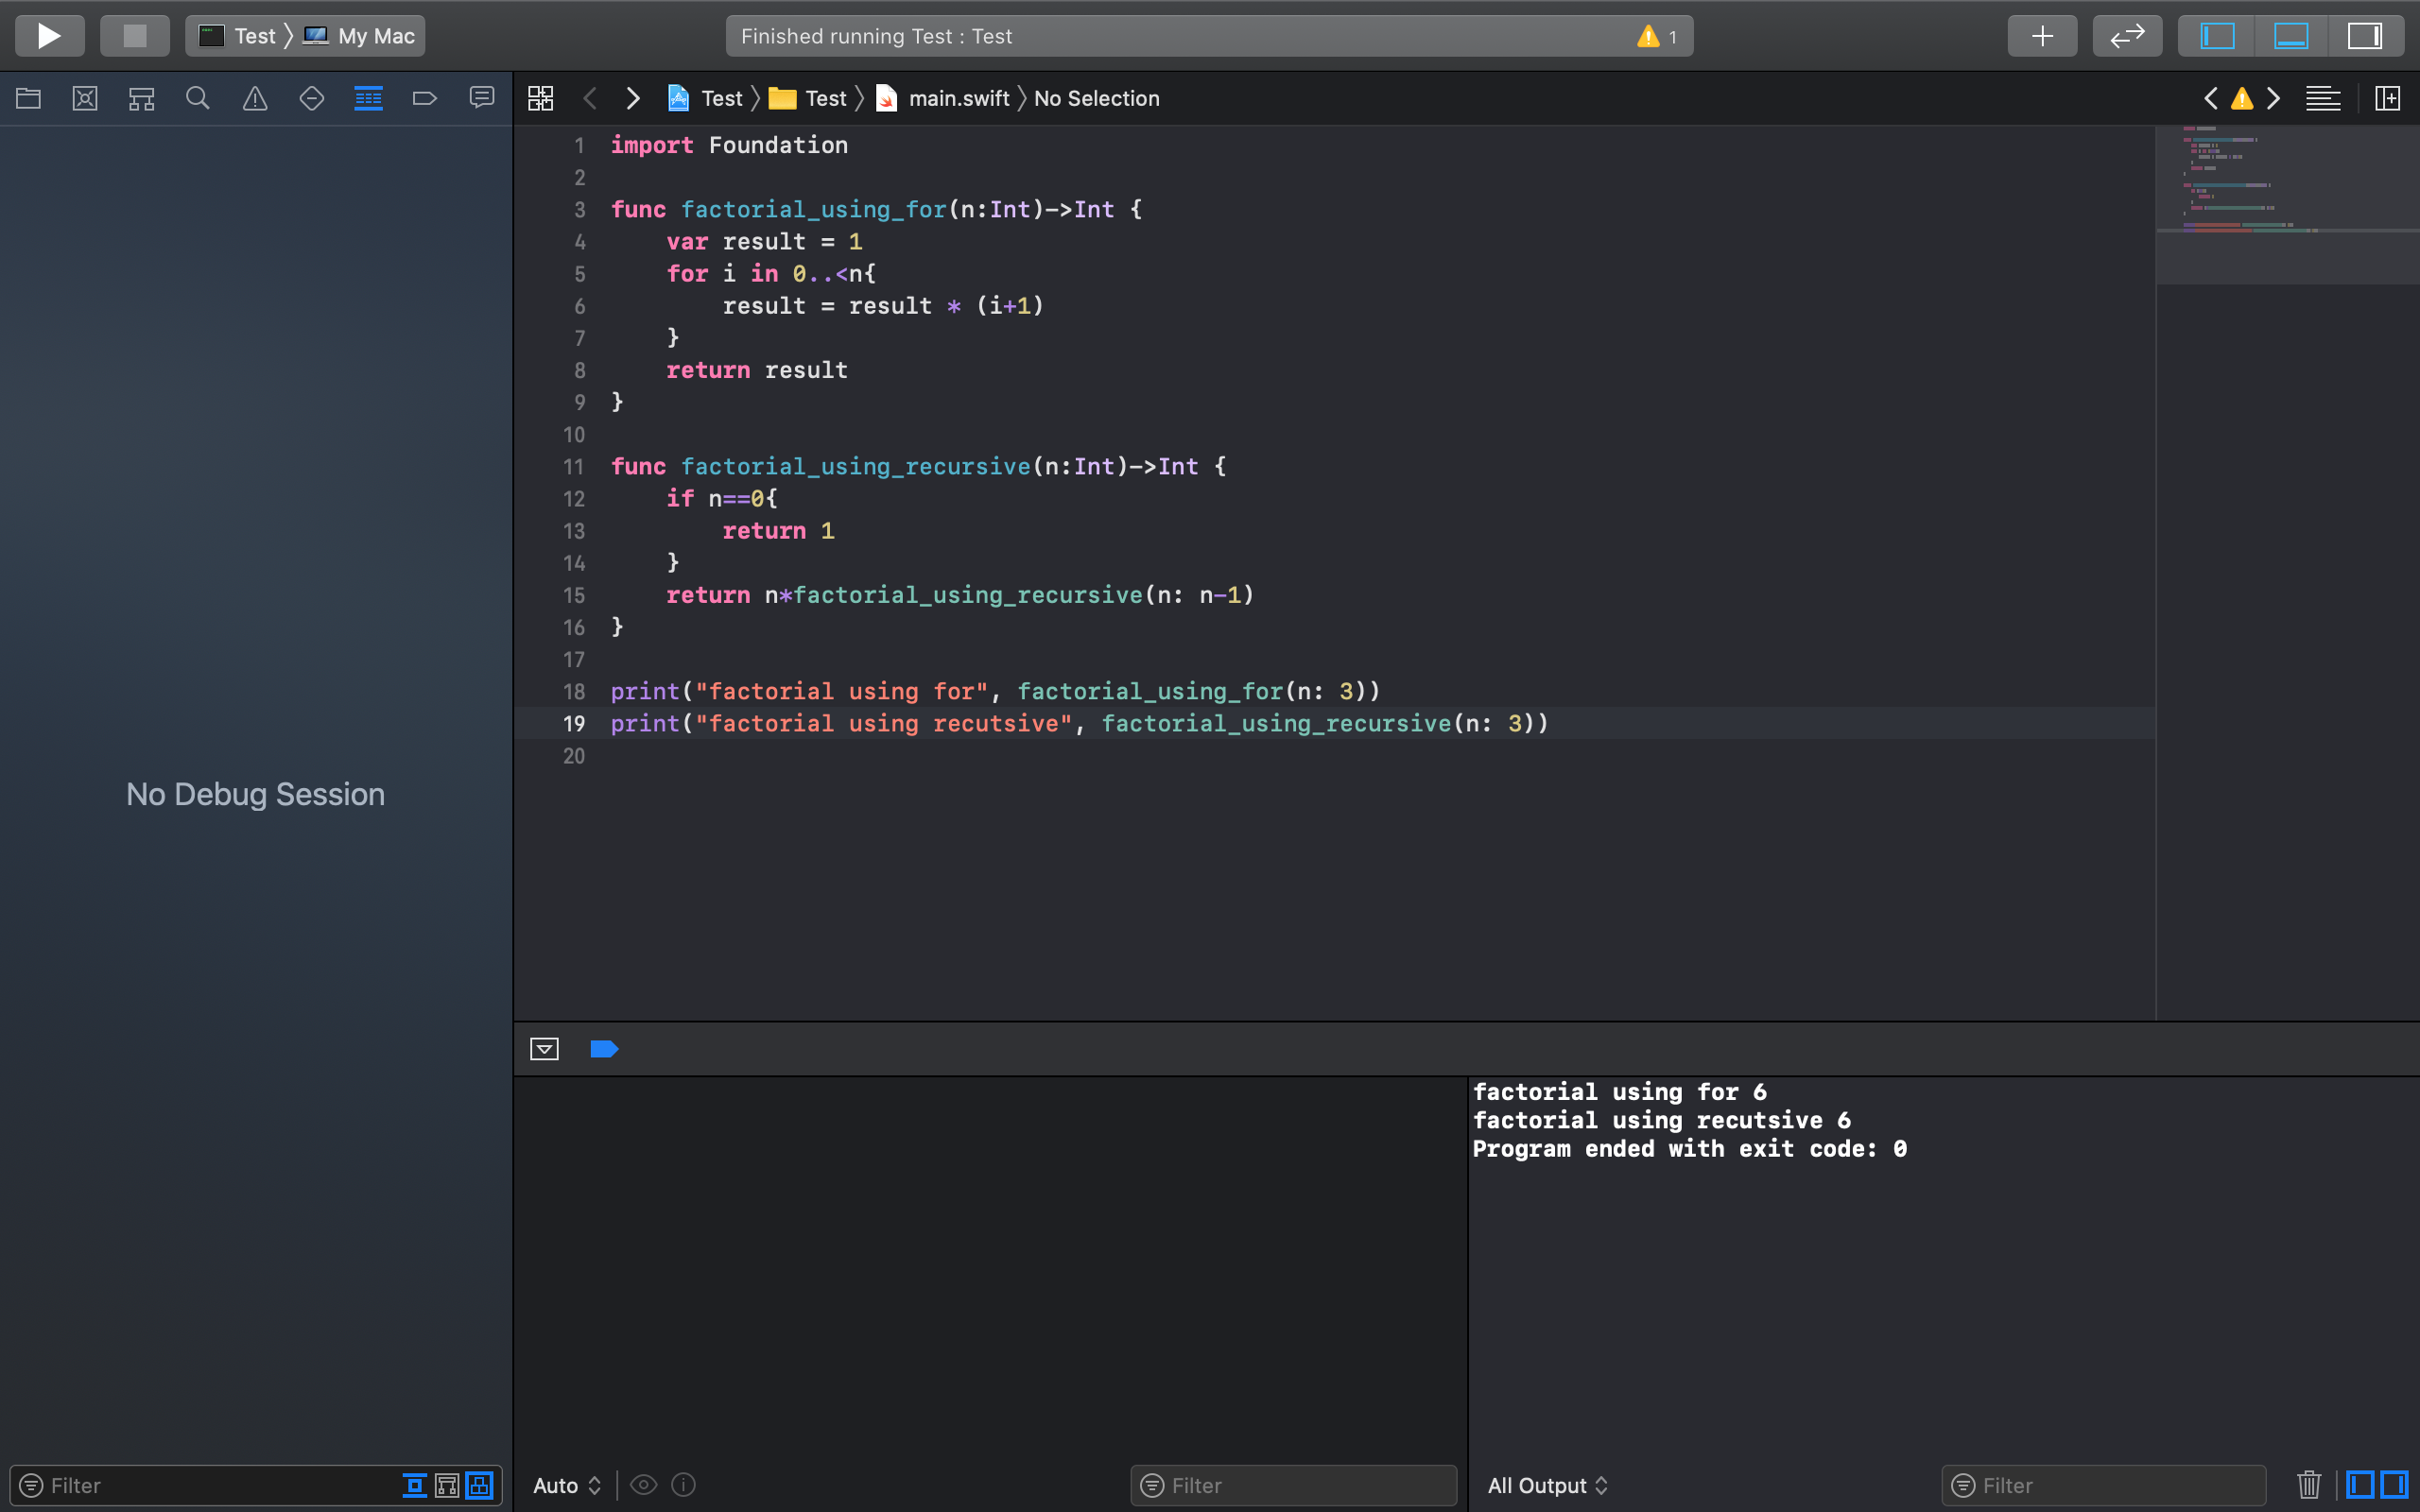Viewport: 2420px width, 1512px height.
Task: Click the Stop button in toolbar
Action: click(x=134, y=36)
